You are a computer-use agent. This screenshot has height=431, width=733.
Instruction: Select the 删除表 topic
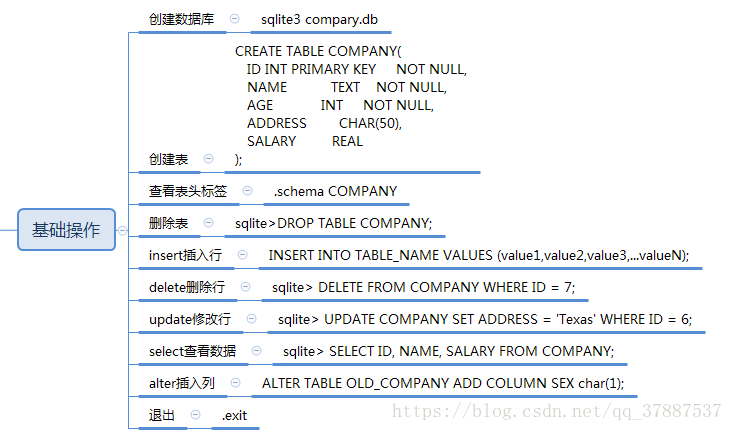[168, 223]
